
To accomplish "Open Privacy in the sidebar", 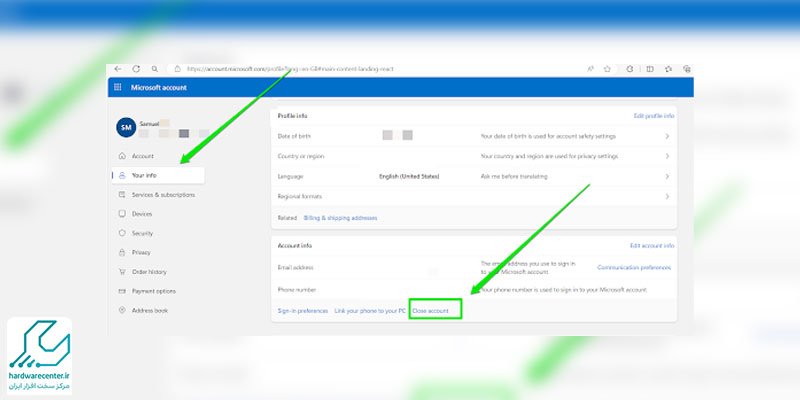I will (141, 253).
